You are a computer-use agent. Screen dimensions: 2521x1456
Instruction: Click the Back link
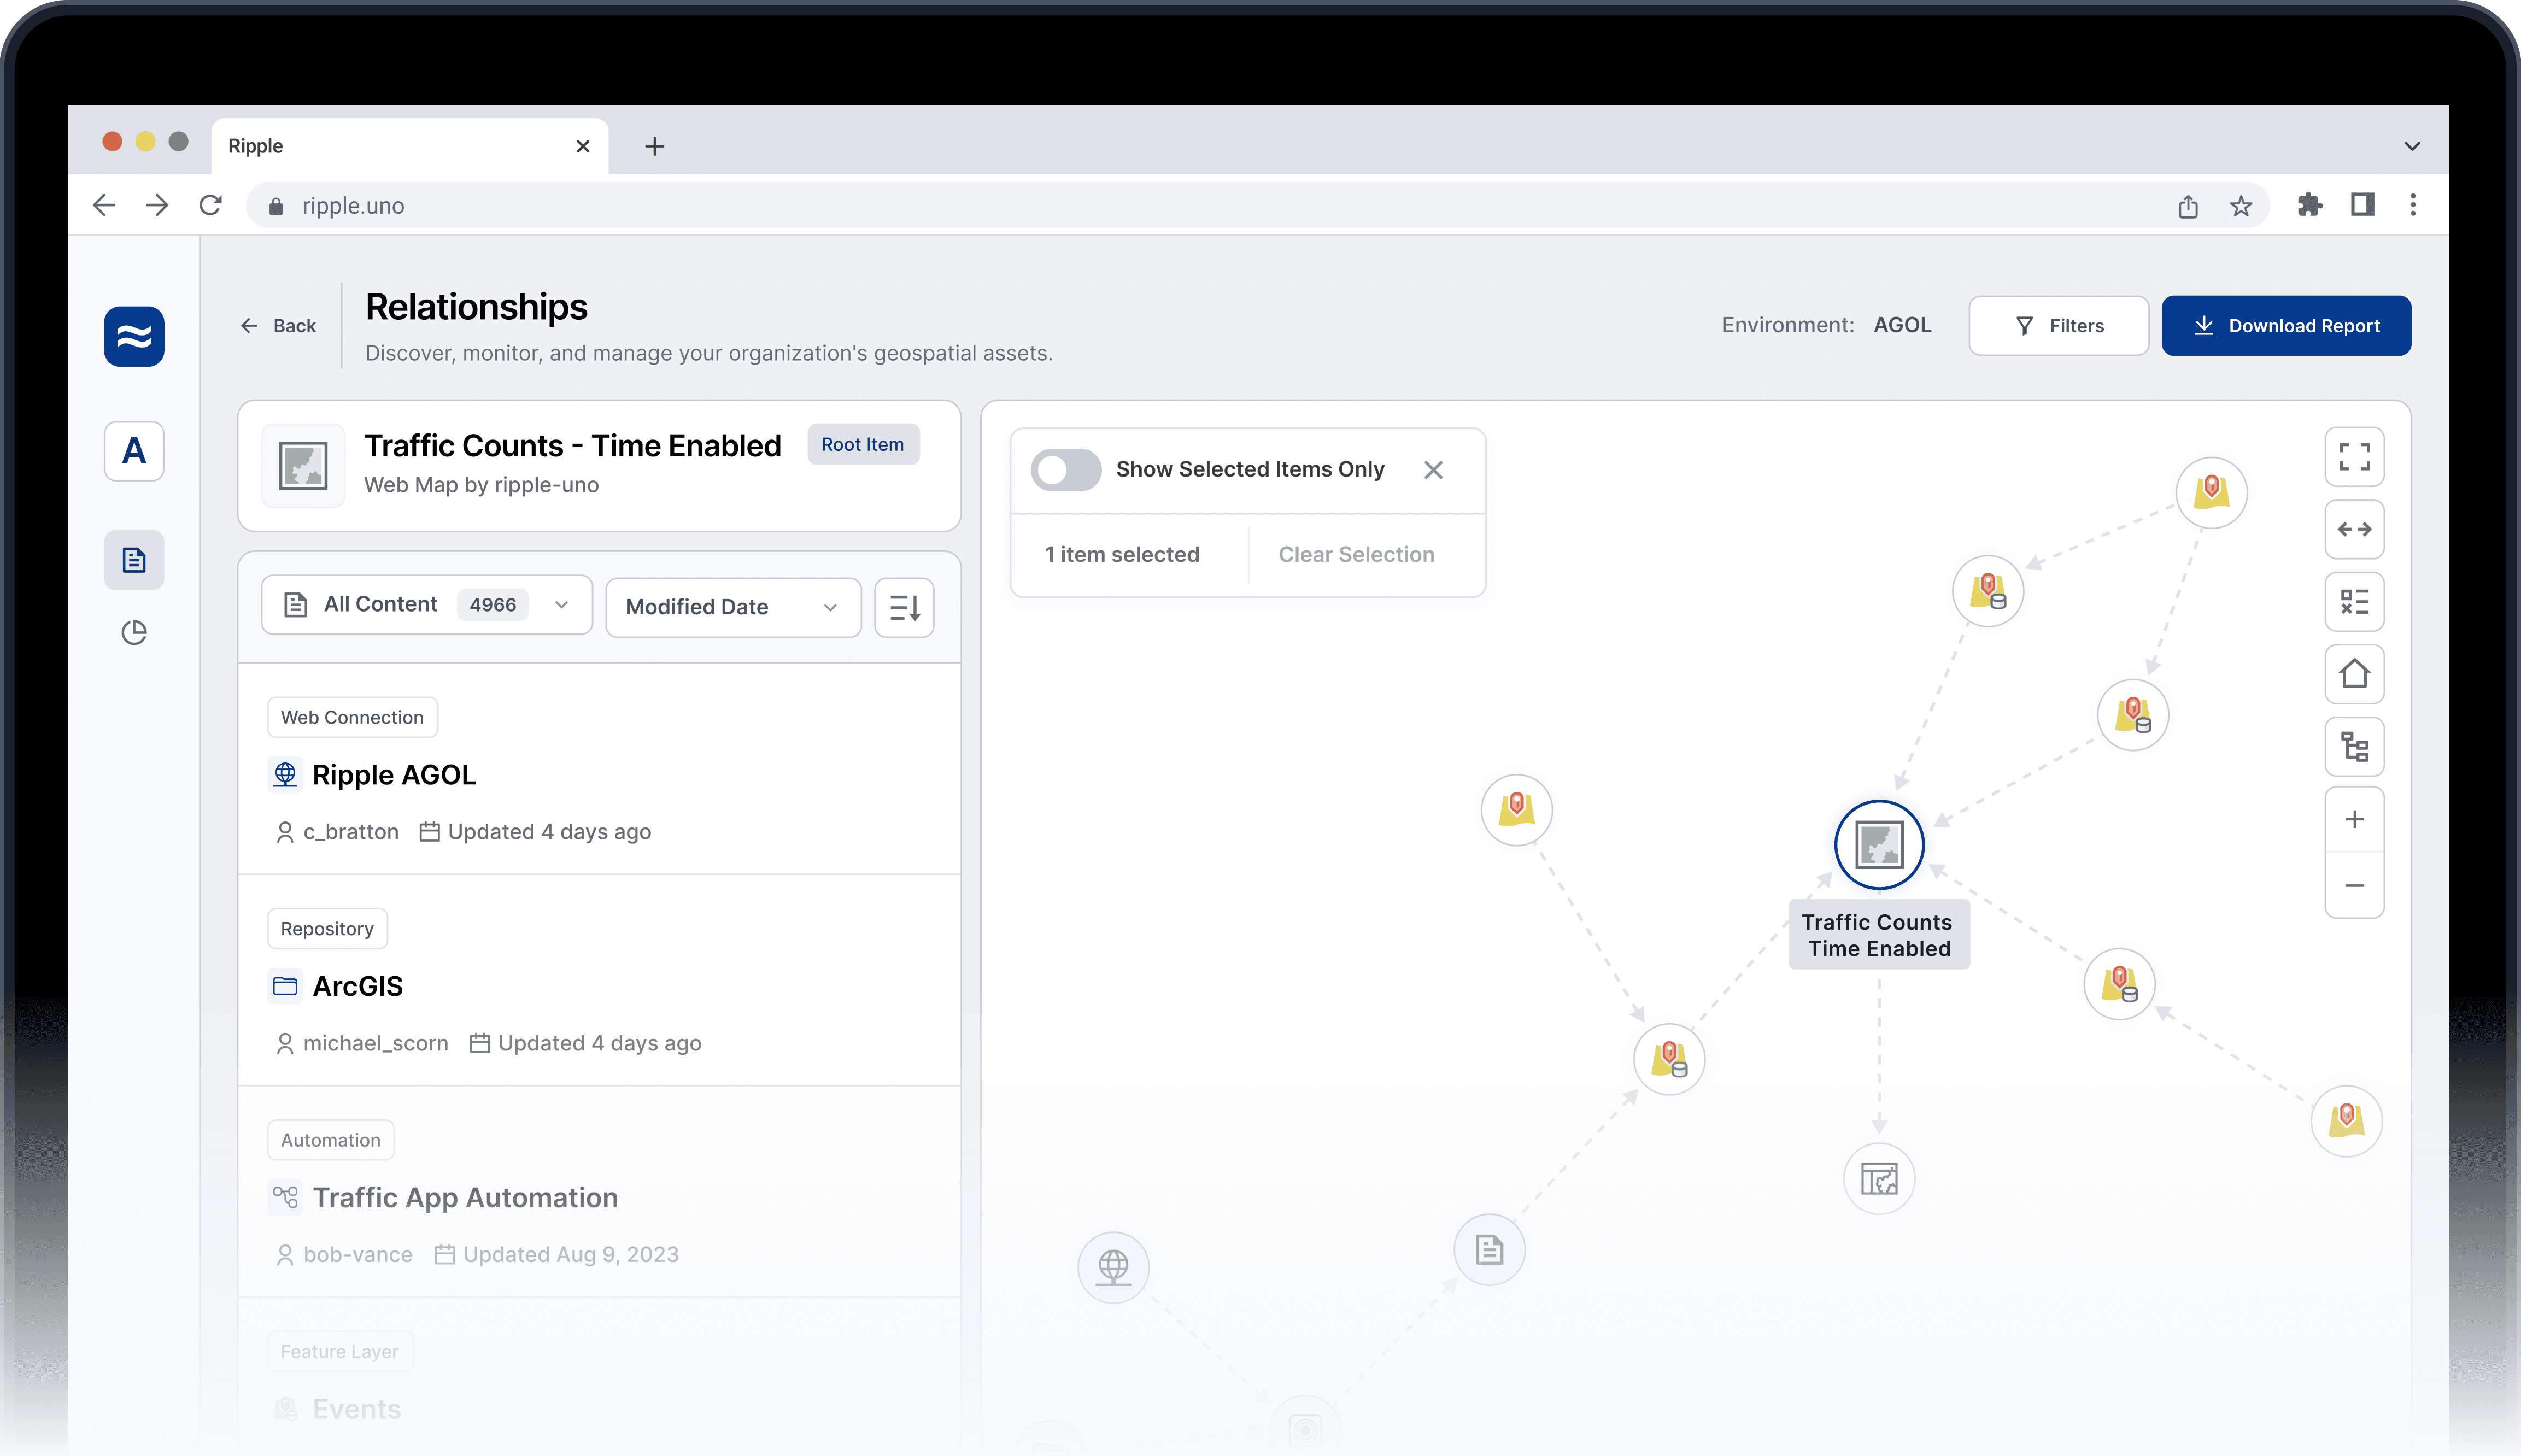tap(278, 326)
